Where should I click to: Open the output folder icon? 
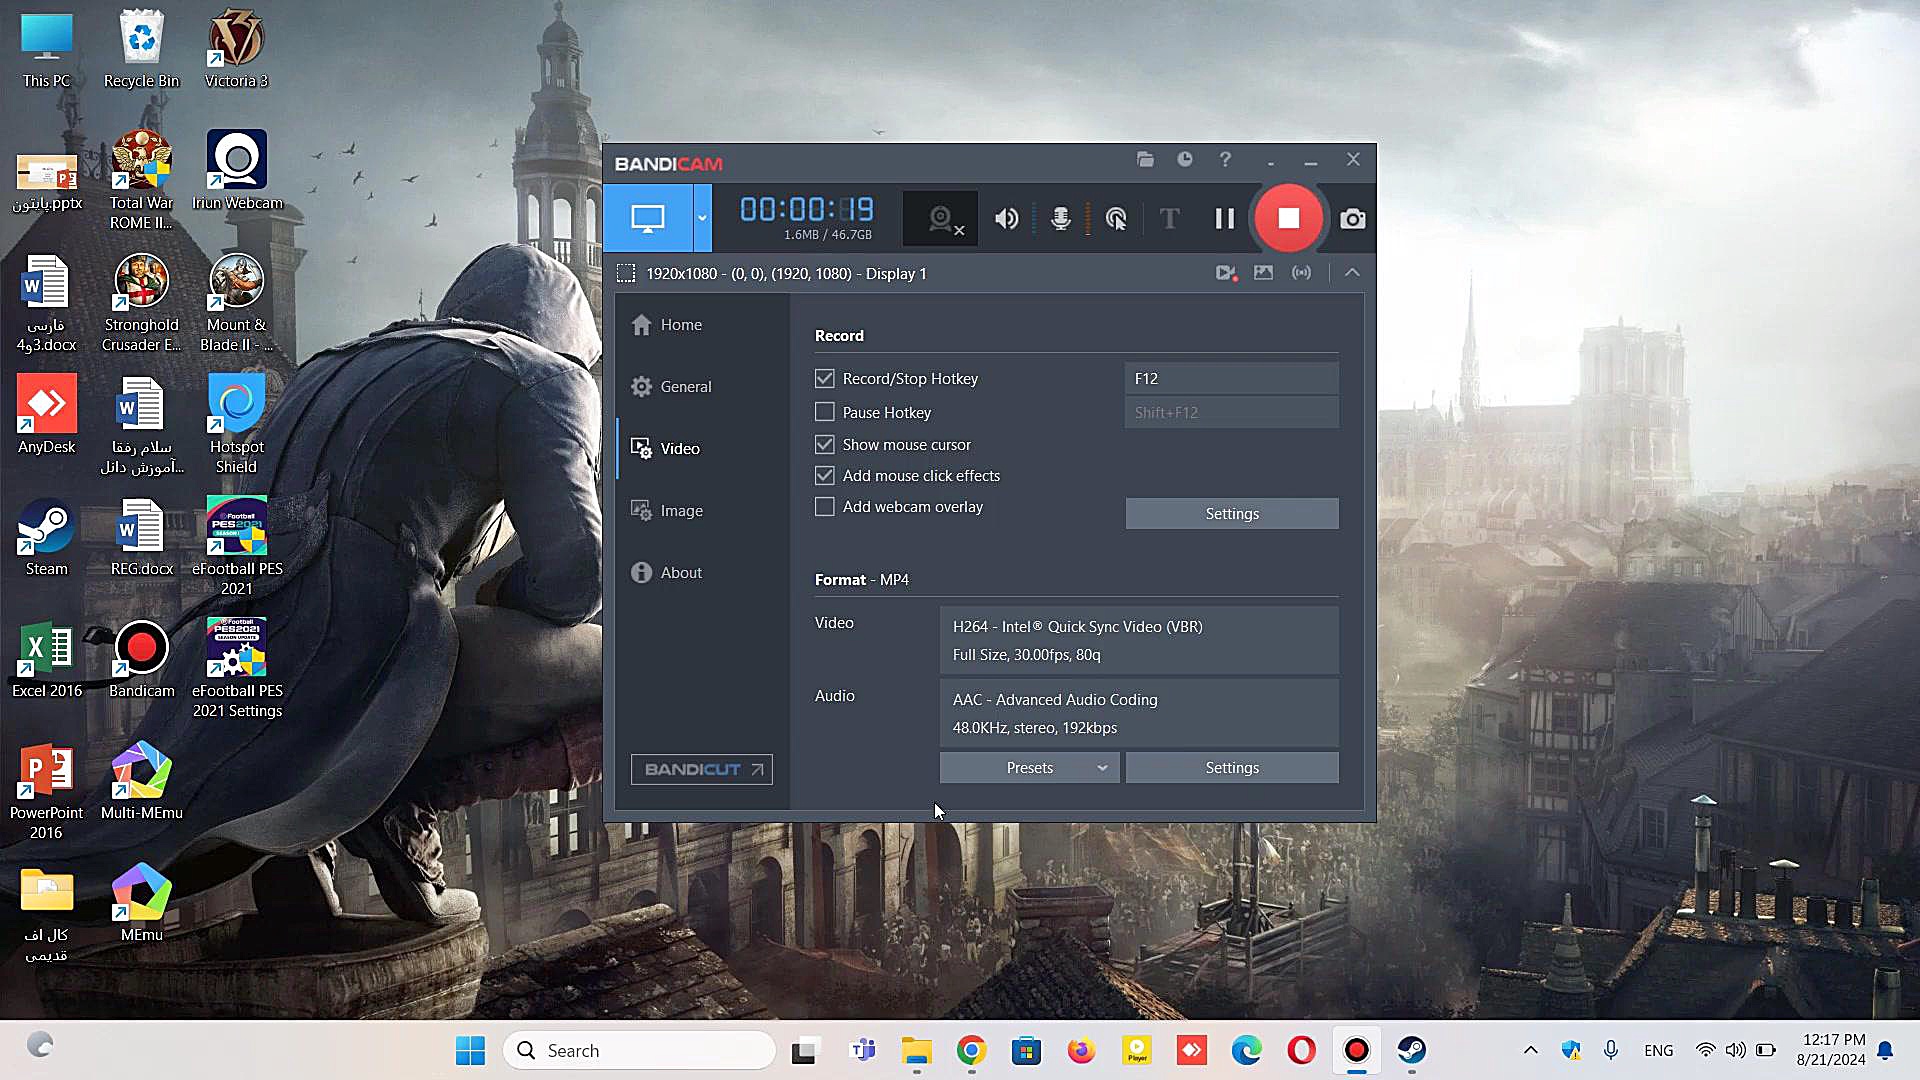[1145, 160]
